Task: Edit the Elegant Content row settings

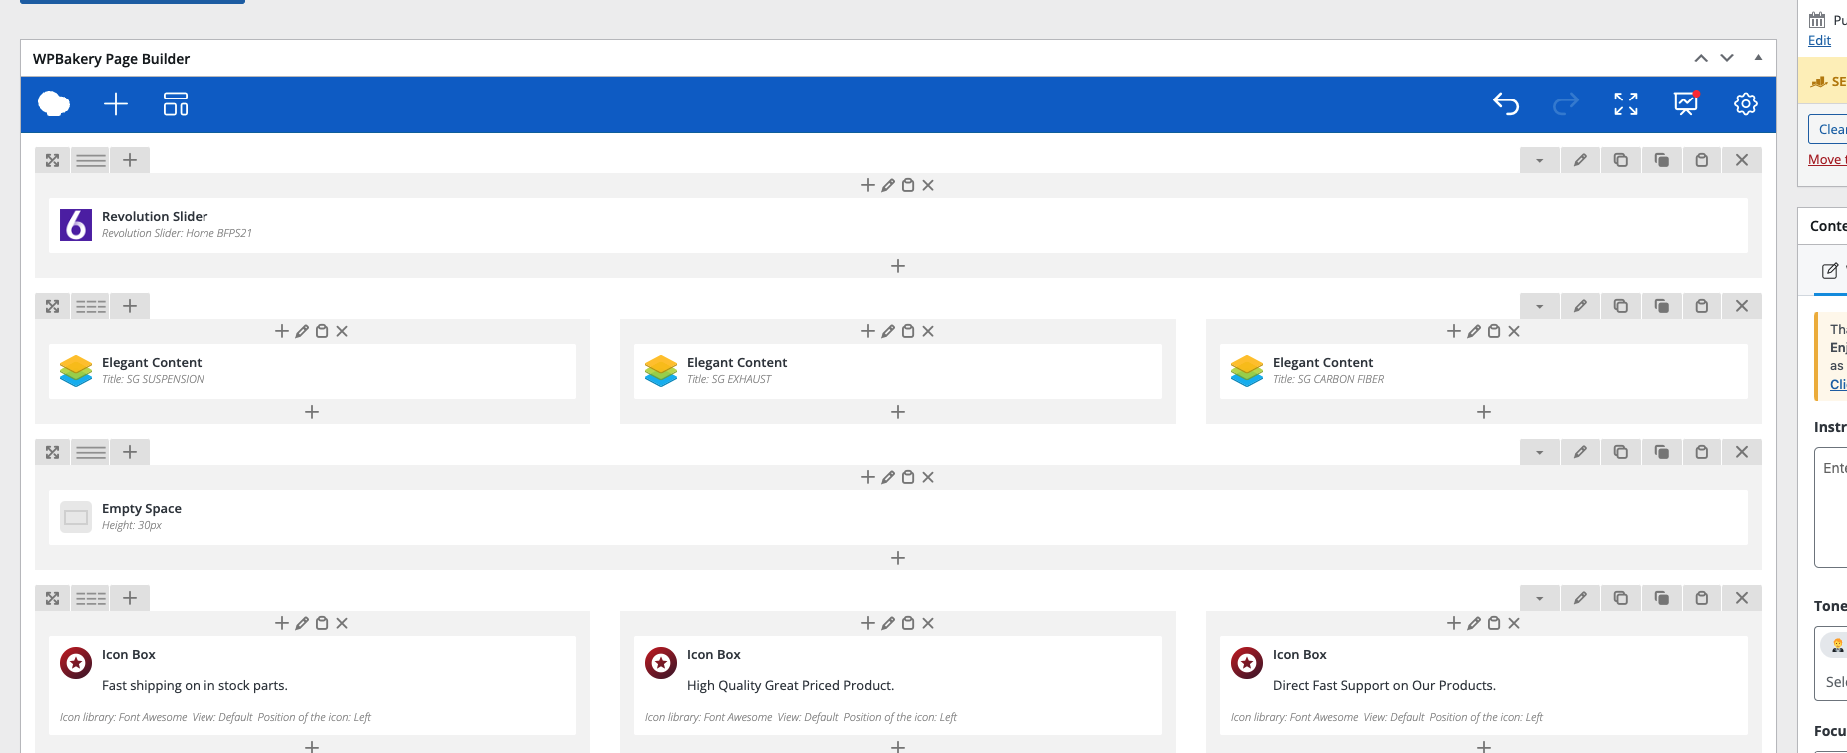Action: click(x=1580, y=306)
